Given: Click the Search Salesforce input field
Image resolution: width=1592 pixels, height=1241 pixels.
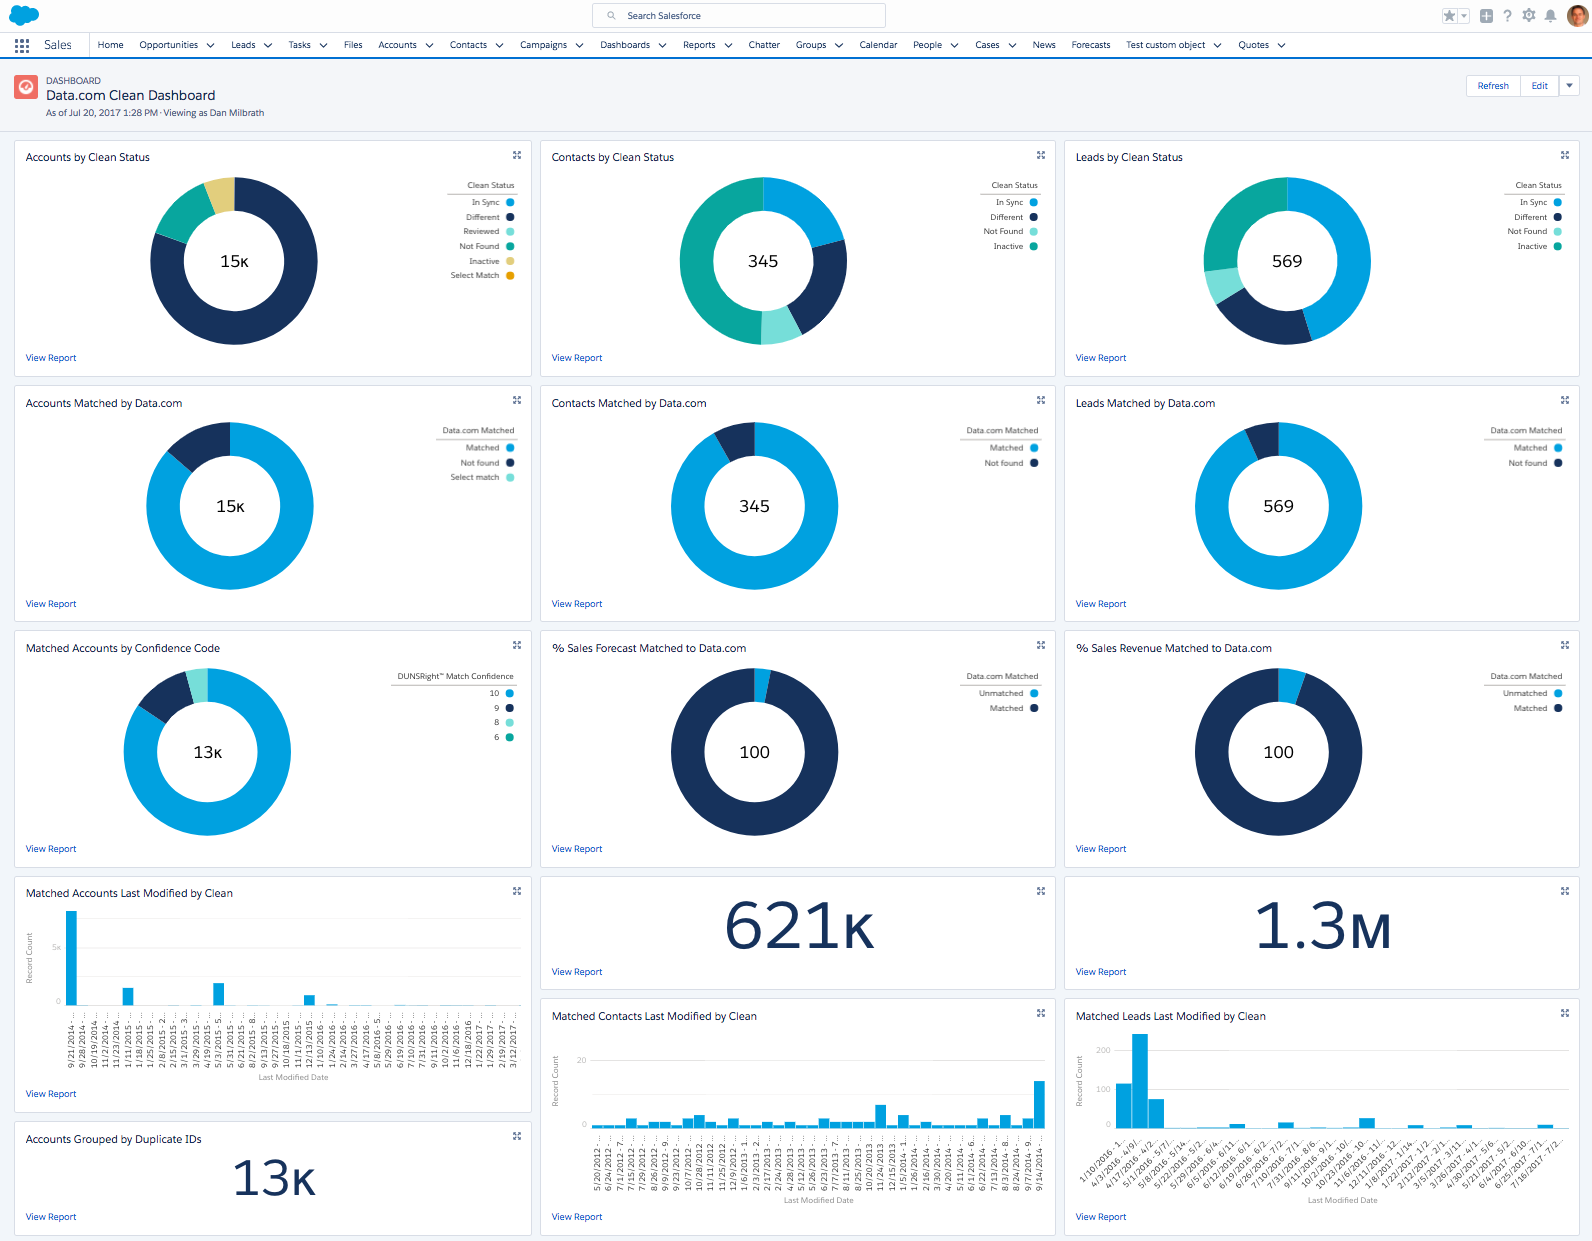Looking at the screenshot, I should [x=739, y=16].
